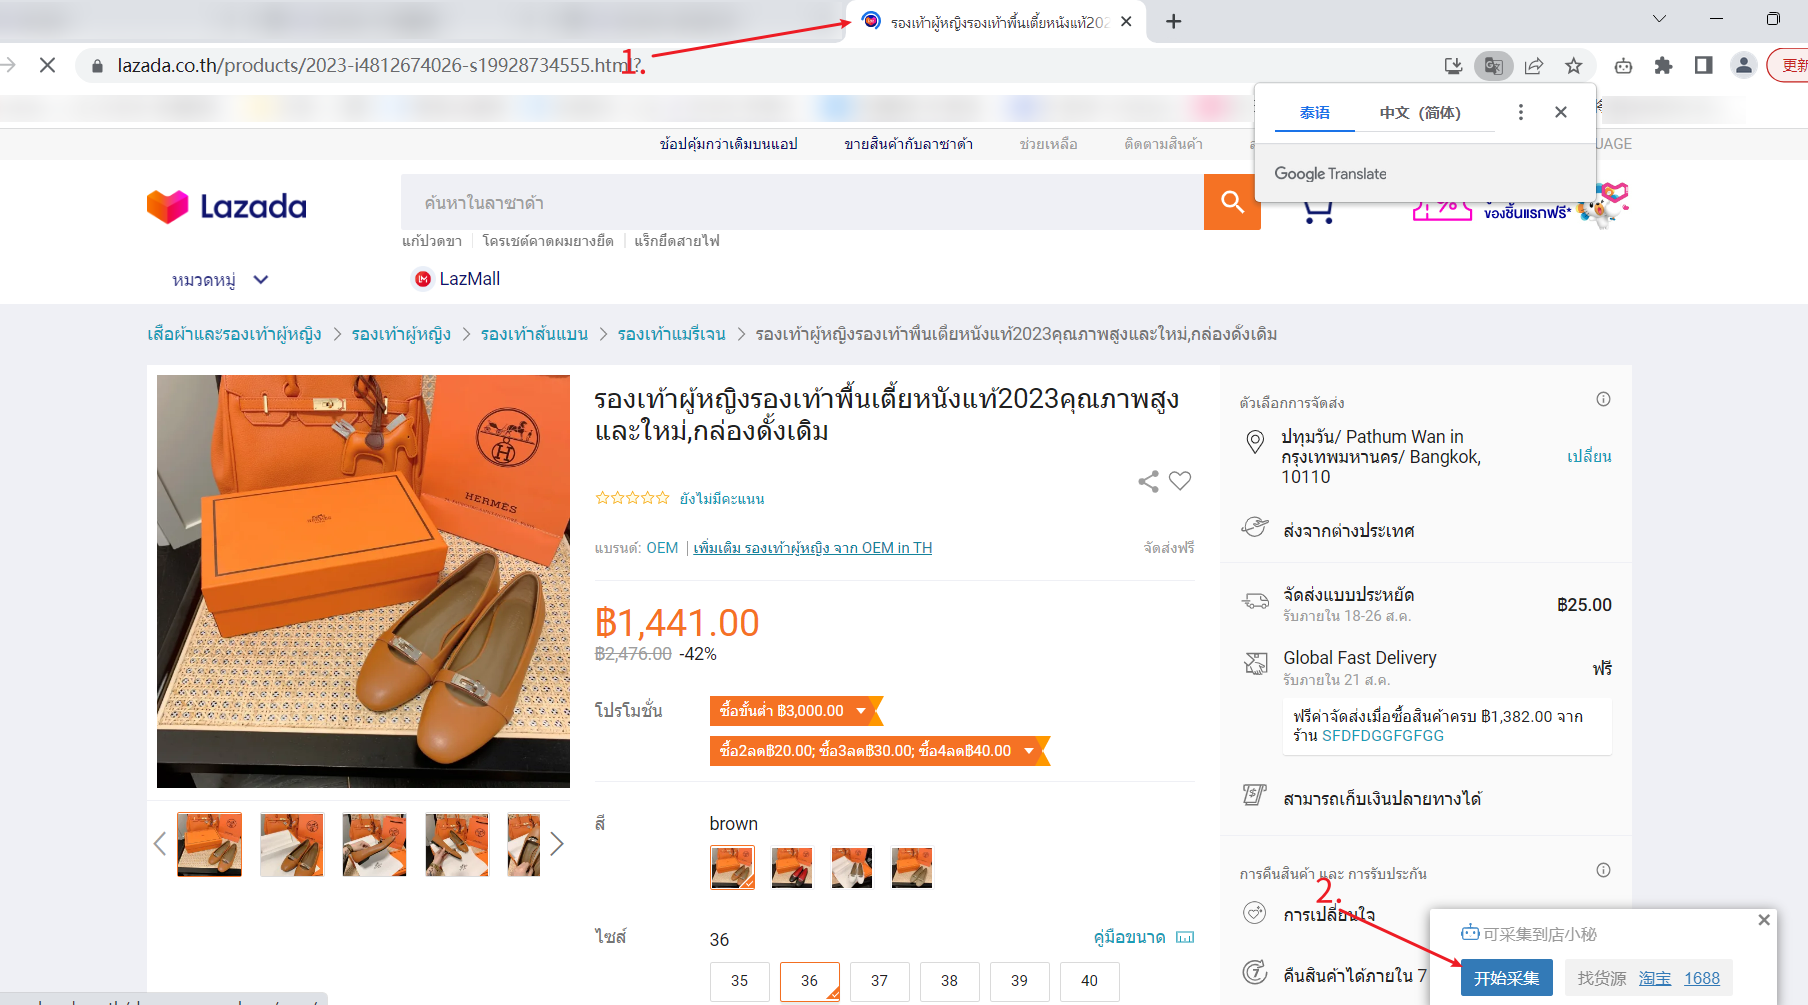Open the browser profile avatar icon
1808x1005 pixels.
coord(1743,66)
